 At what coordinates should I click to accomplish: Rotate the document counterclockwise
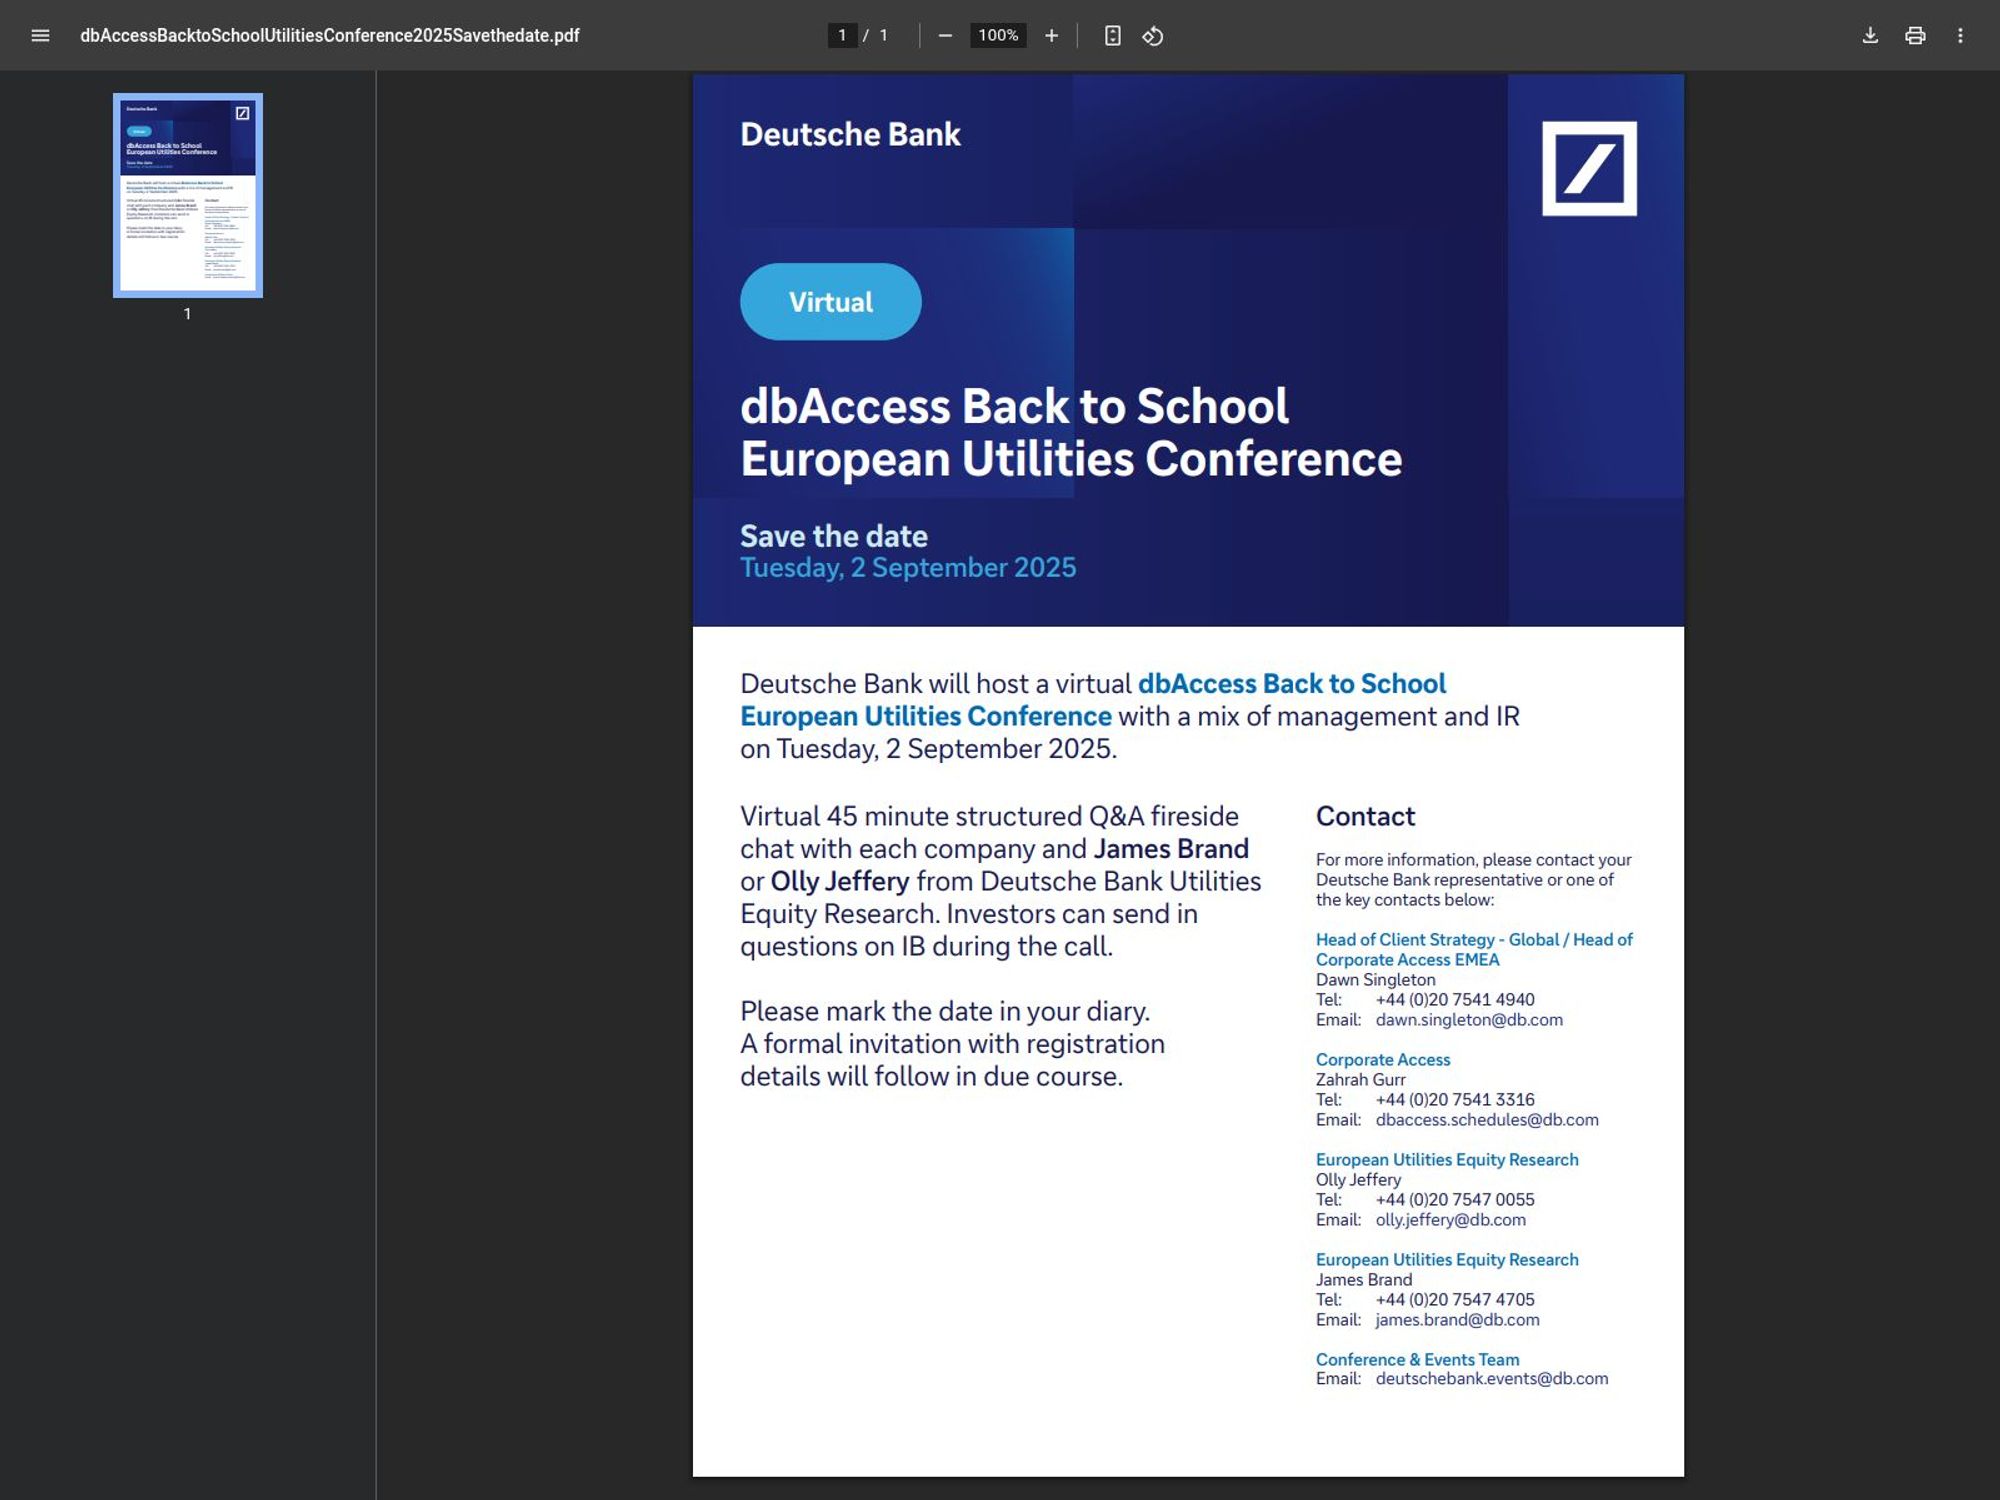1153,36
